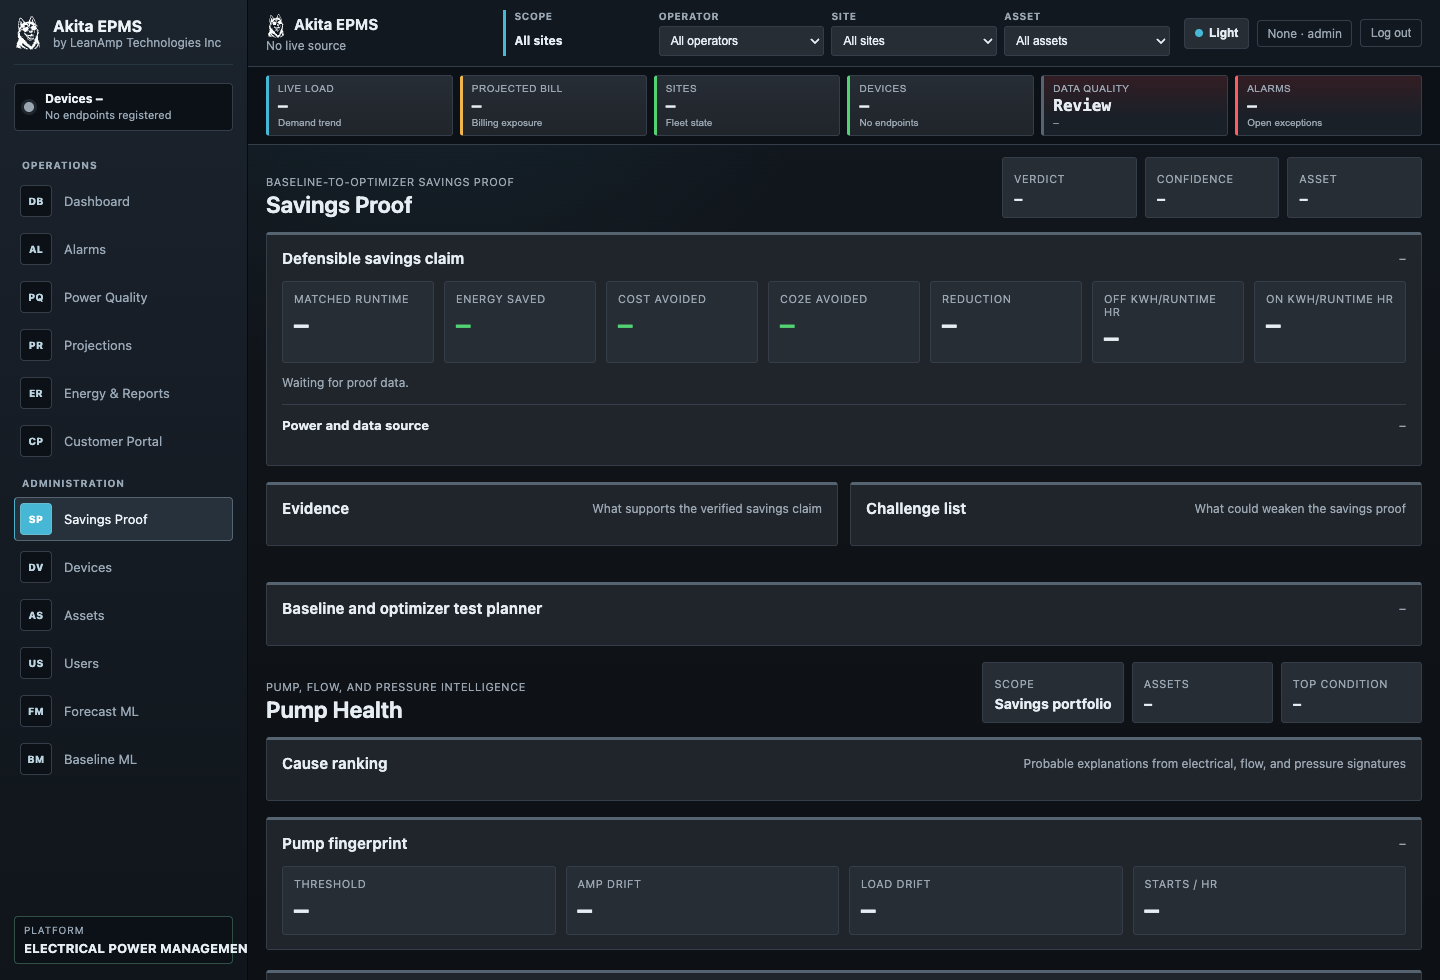
Task: Click the AL Alarms sidebar icon
Action: 36,249
